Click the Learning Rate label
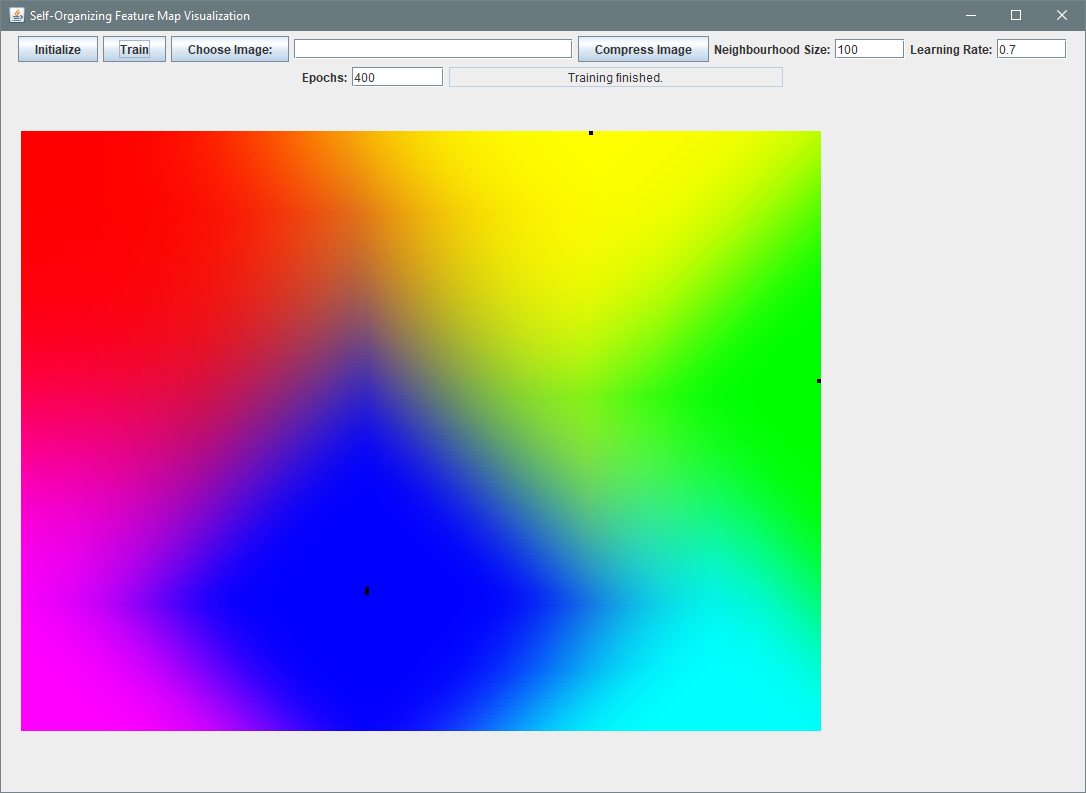The image size is (1086, 793). pos(951,50)
